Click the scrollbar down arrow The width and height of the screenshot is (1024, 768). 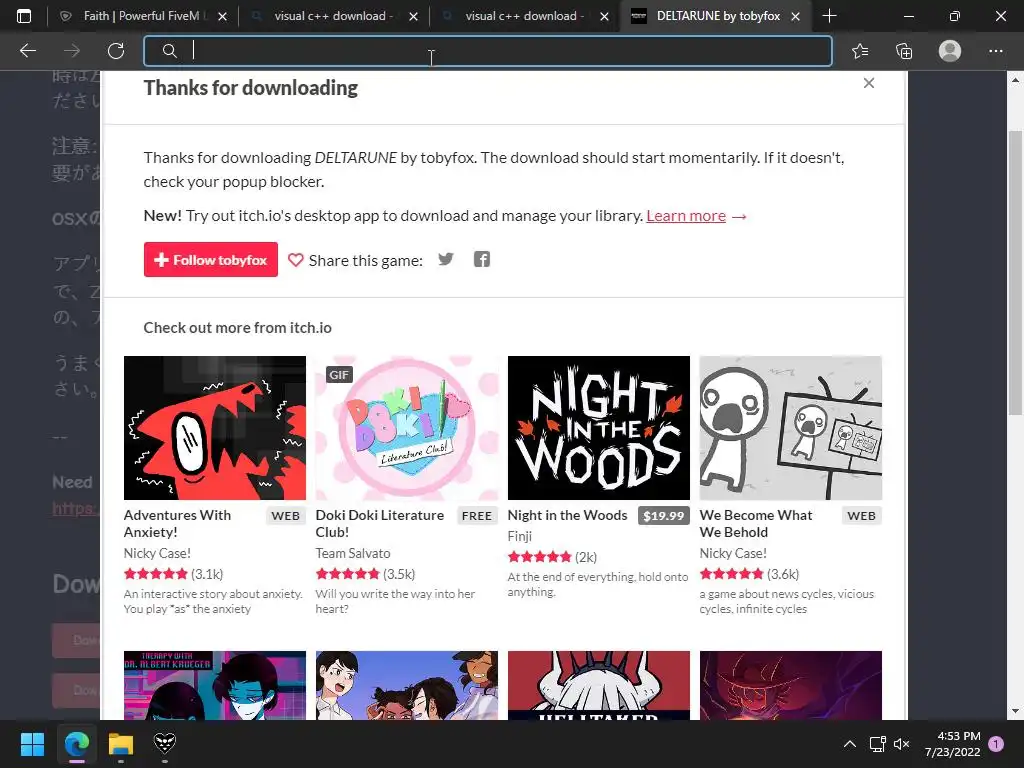pyautogui.click(x=1015, y=711)
